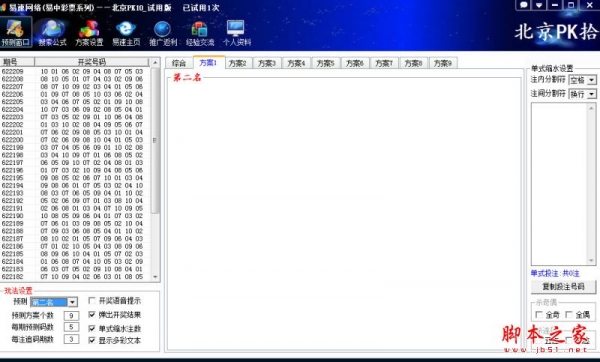Open the 注内分割符 dropdown
The image size is (600, 362).
click(x=582, y=80)
